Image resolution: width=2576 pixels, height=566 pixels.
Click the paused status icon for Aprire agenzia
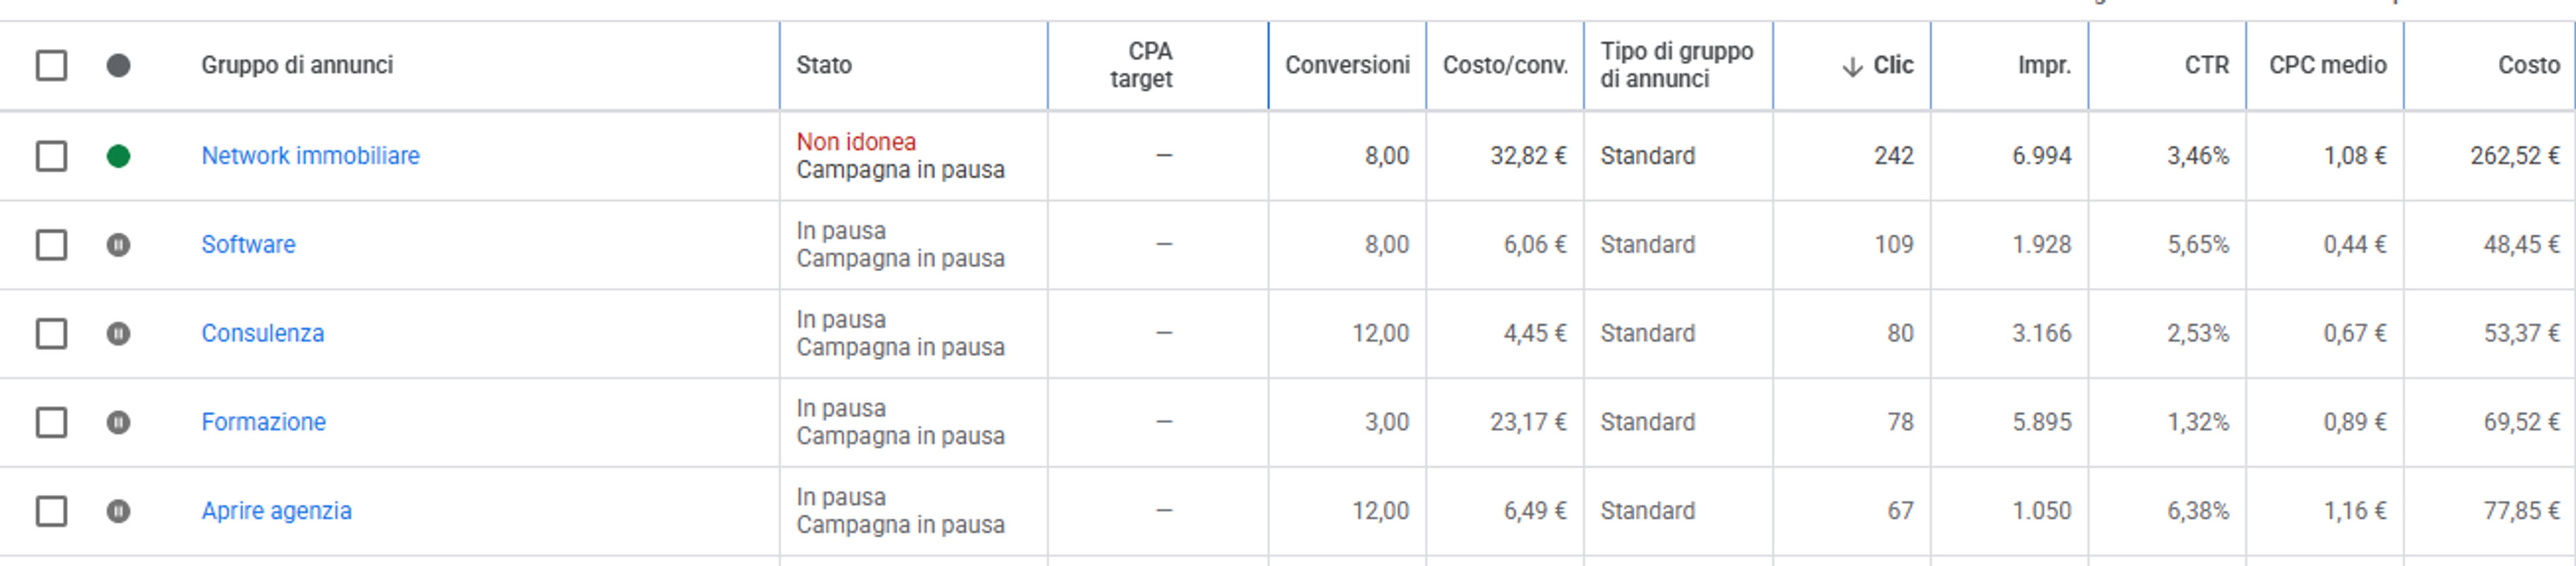pos(118,511)
